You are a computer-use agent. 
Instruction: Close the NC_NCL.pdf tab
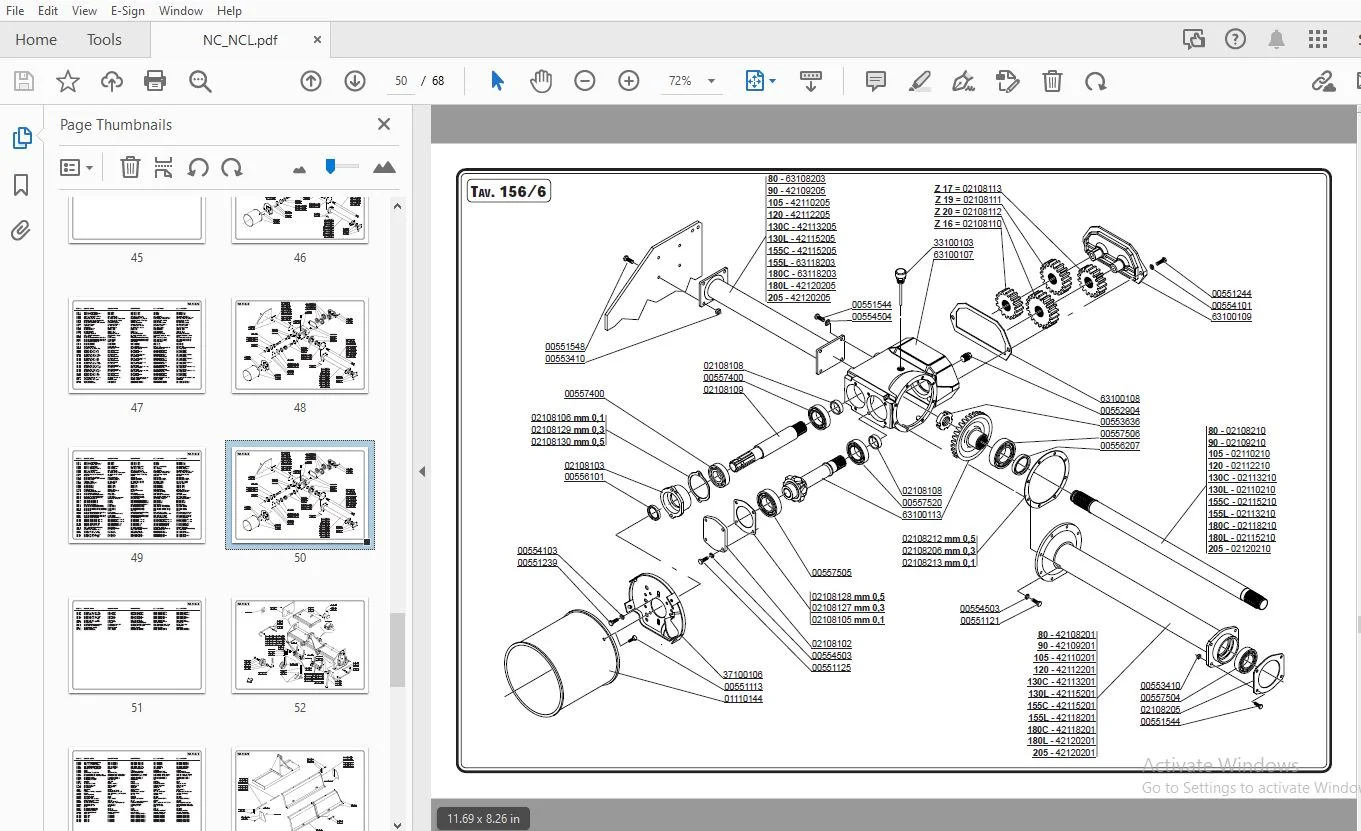(x=318, y=40)
